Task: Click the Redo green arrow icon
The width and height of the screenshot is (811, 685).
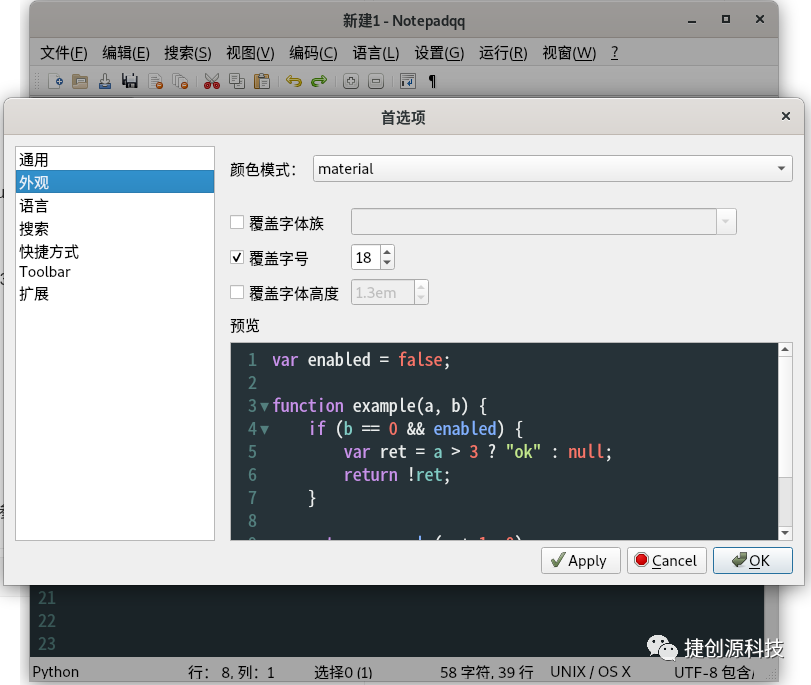Action: tap(319, 81)
